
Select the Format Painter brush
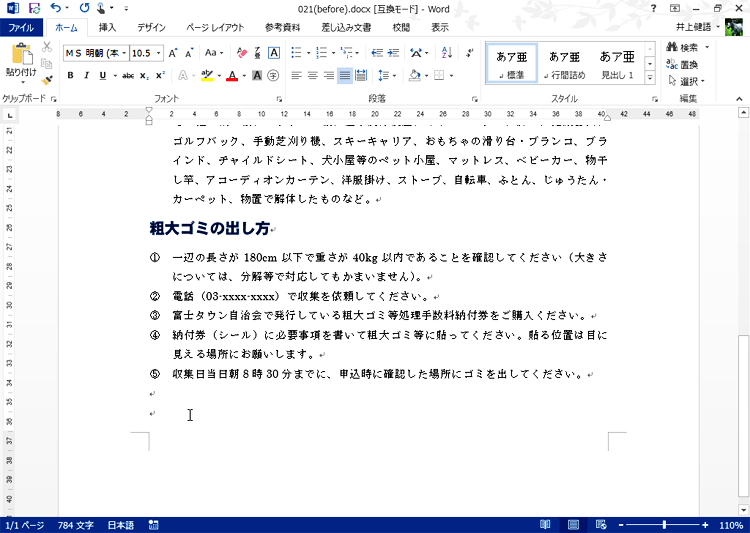point(46,80)
